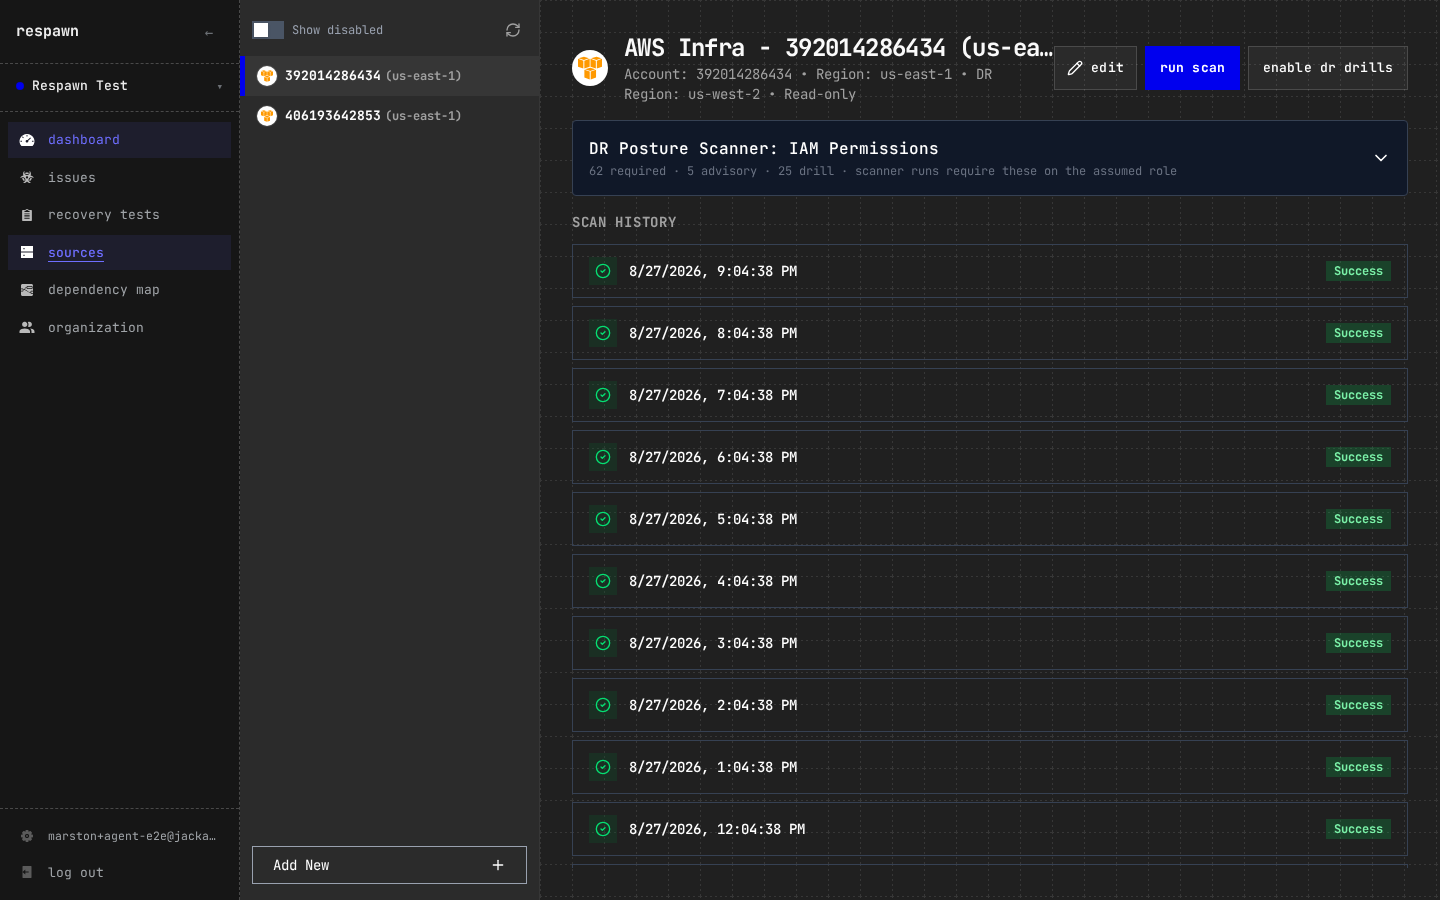Click the success check icon for 12:04:38 PM scan
The width and height of the screenshot is (1440, 900).
pyautogui.click(x=603, y=829)
